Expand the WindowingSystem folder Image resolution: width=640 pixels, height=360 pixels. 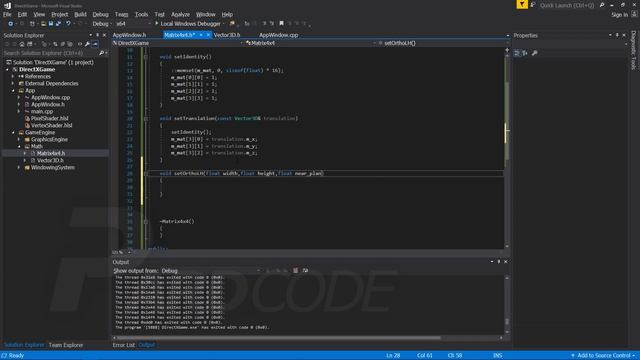19,167
